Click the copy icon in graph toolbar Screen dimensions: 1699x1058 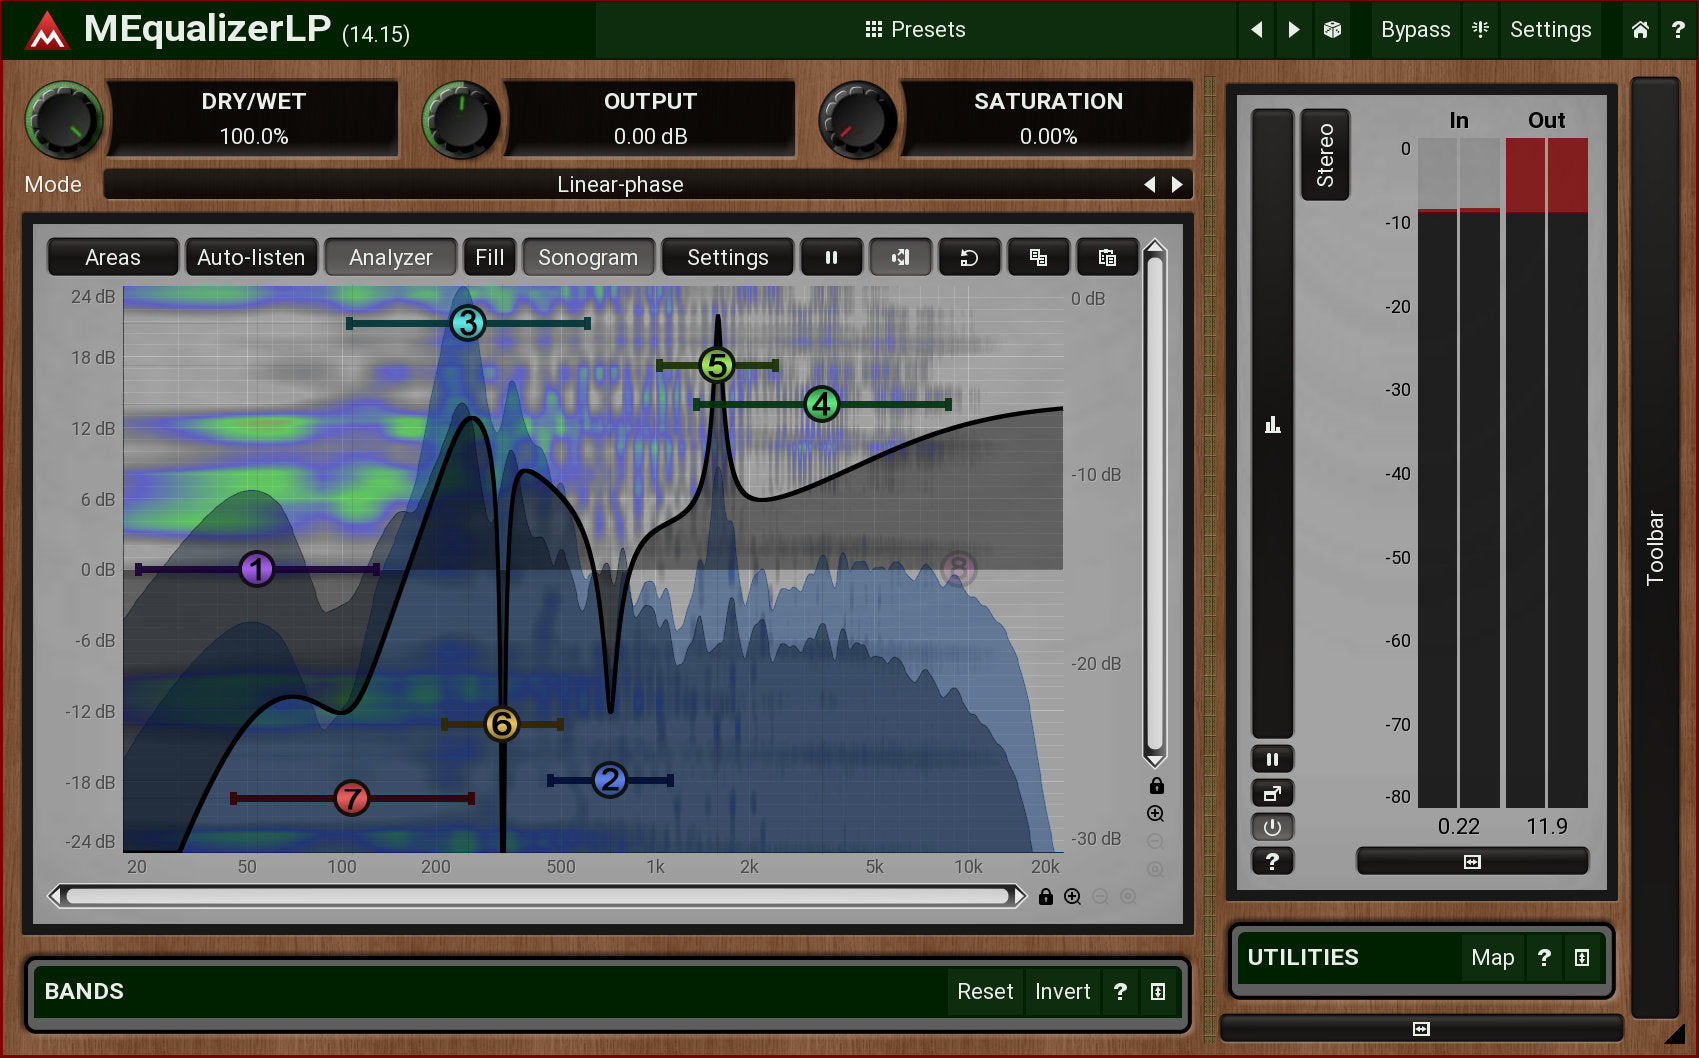click(x=1038, y=258)
